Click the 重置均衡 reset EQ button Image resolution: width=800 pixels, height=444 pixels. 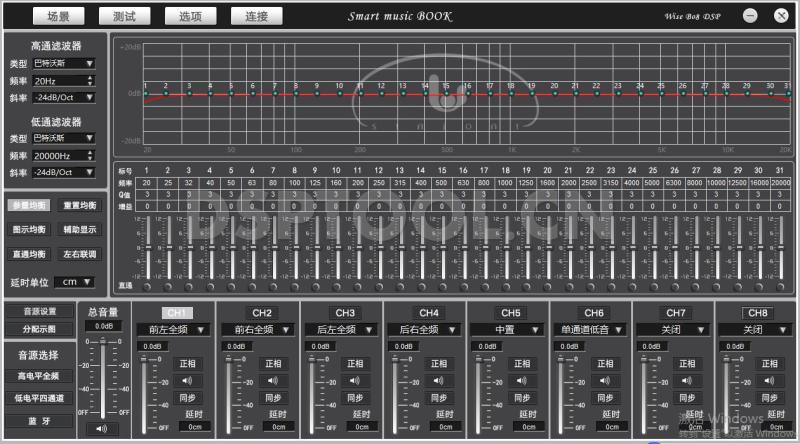pyautogui.click(x=80, y=205)
